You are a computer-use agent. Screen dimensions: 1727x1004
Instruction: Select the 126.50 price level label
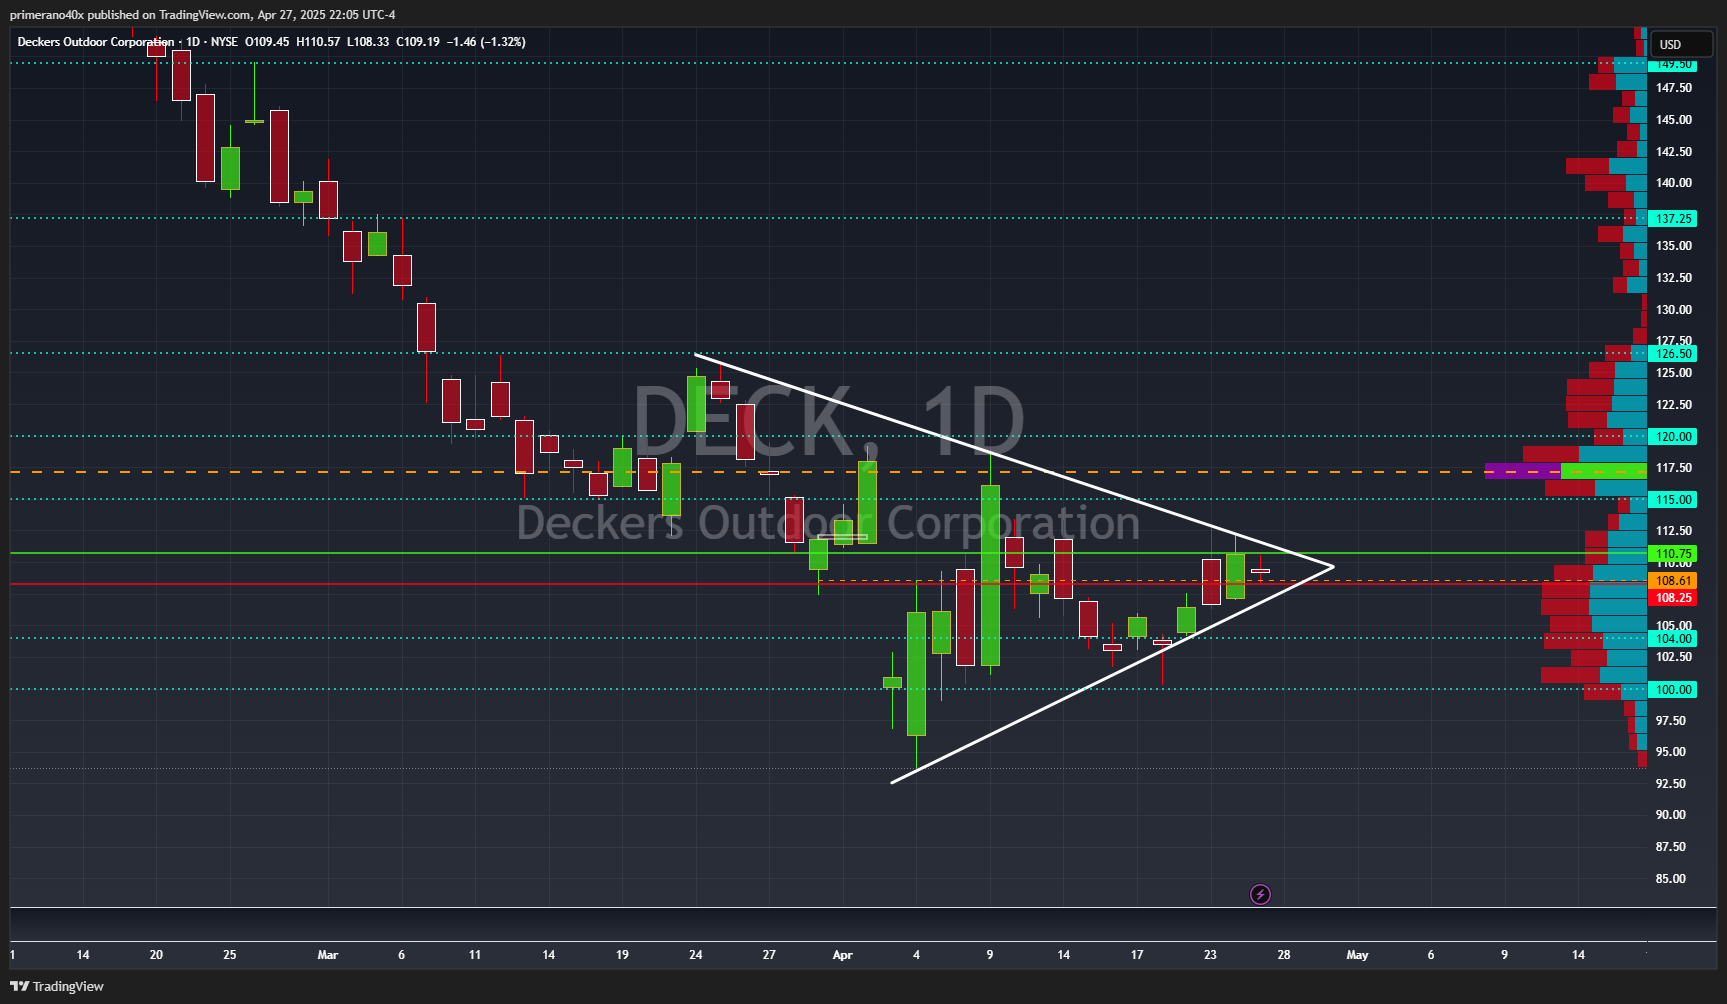[1674, 354]
